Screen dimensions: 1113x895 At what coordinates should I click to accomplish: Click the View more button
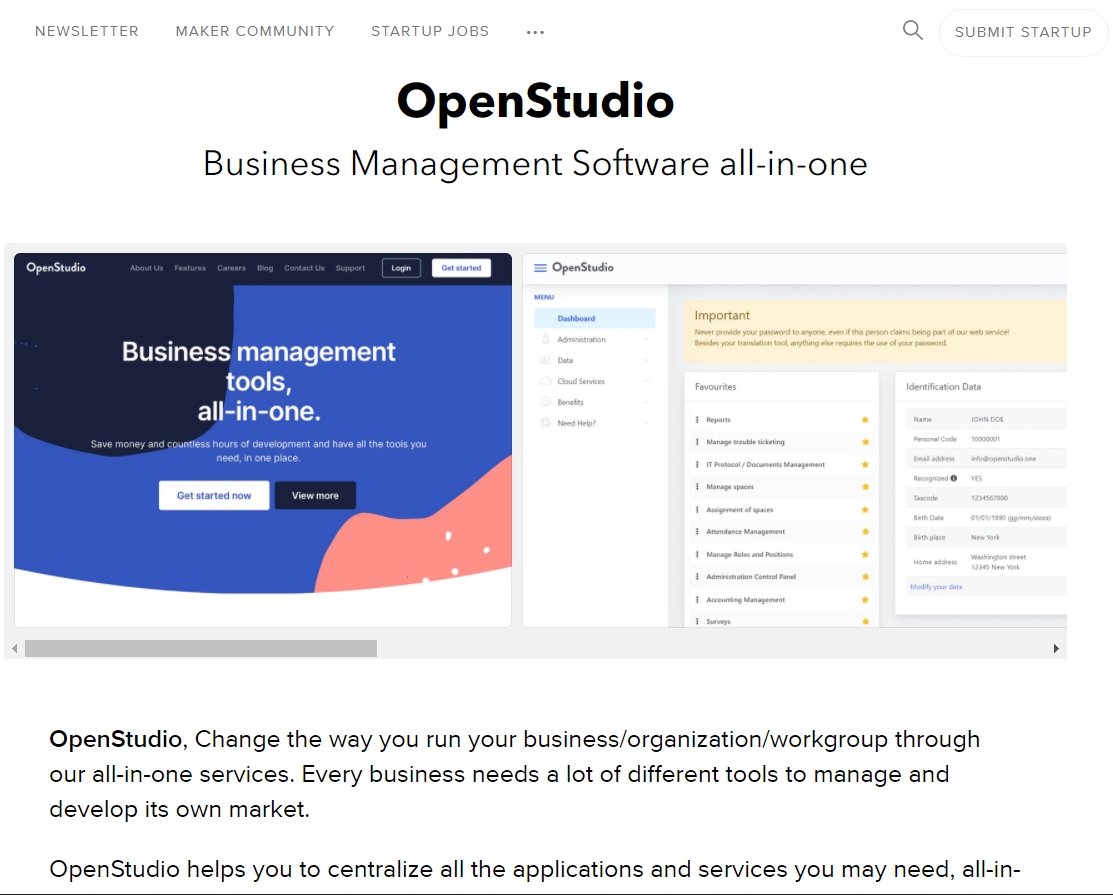pos(315,495)
